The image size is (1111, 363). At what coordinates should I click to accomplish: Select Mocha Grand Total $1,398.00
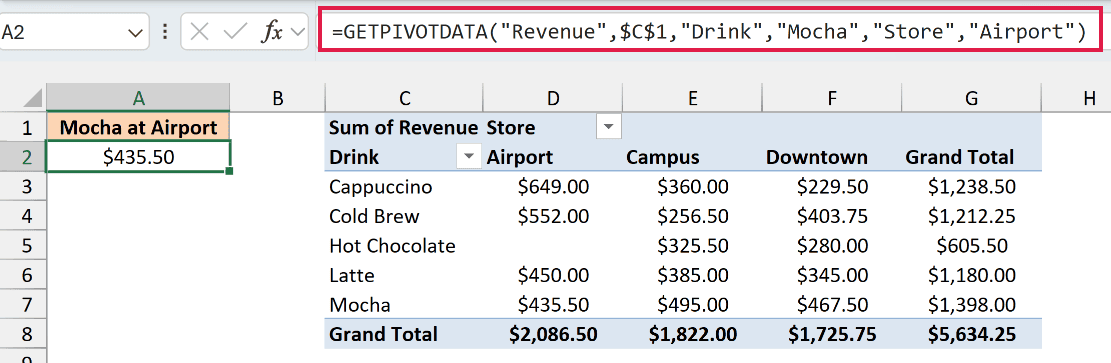click(x=971, y=304)
